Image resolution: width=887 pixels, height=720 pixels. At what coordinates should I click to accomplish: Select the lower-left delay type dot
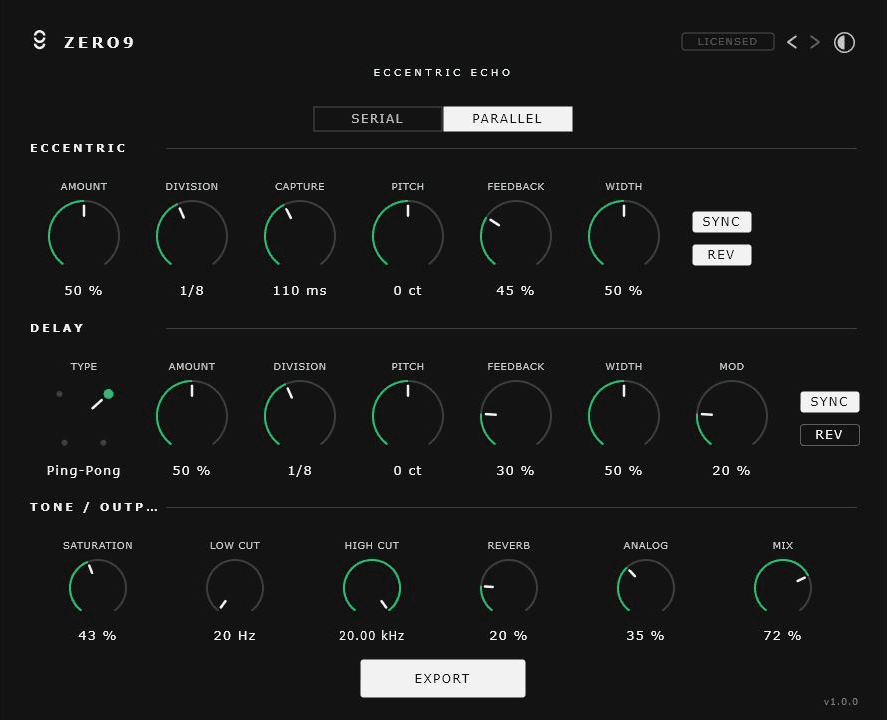[x=64, y=443]
